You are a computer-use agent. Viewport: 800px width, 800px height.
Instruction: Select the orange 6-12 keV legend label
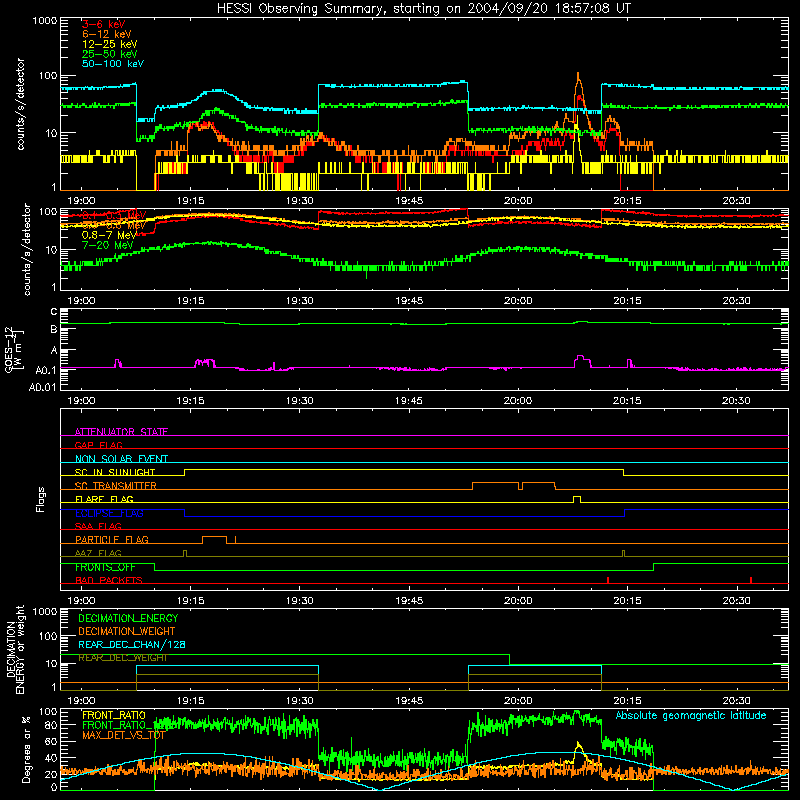pos(106,34)
